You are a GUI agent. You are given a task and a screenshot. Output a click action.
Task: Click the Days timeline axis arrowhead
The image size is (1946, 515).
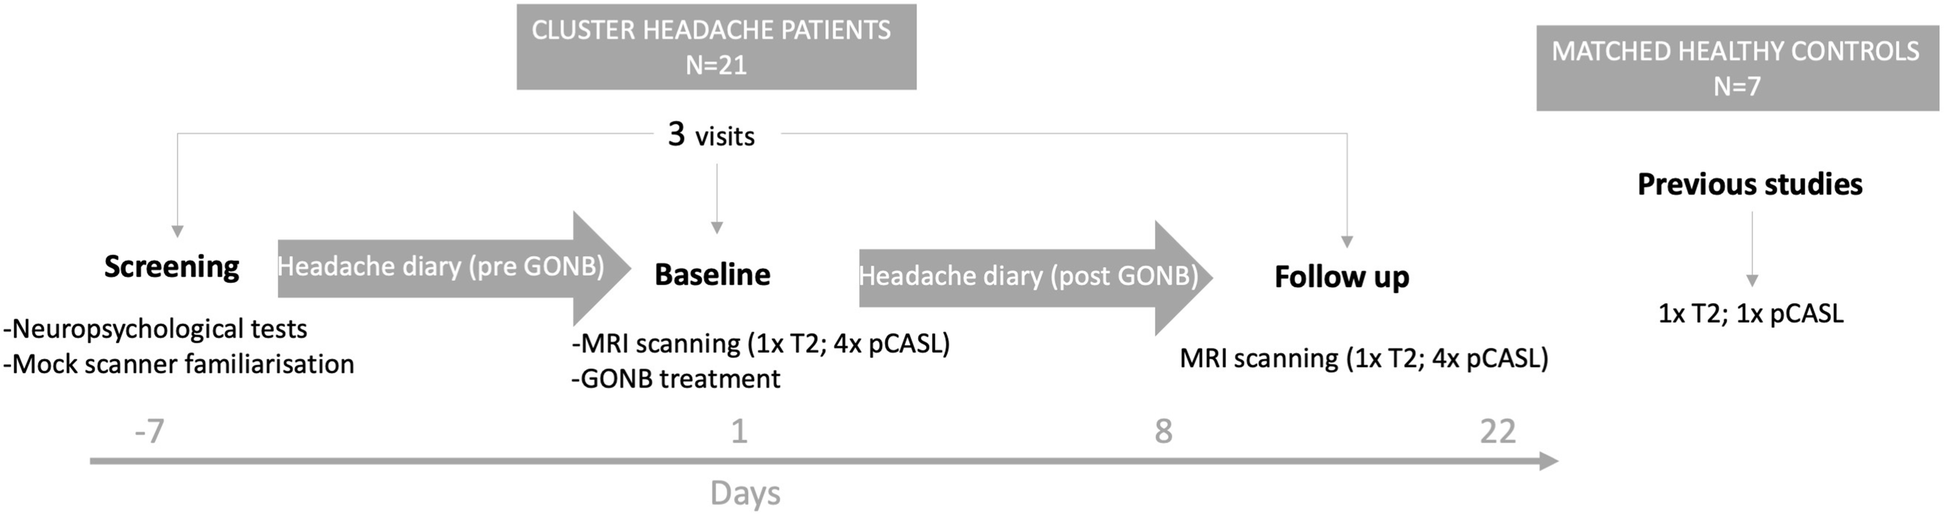(1548, 461)
